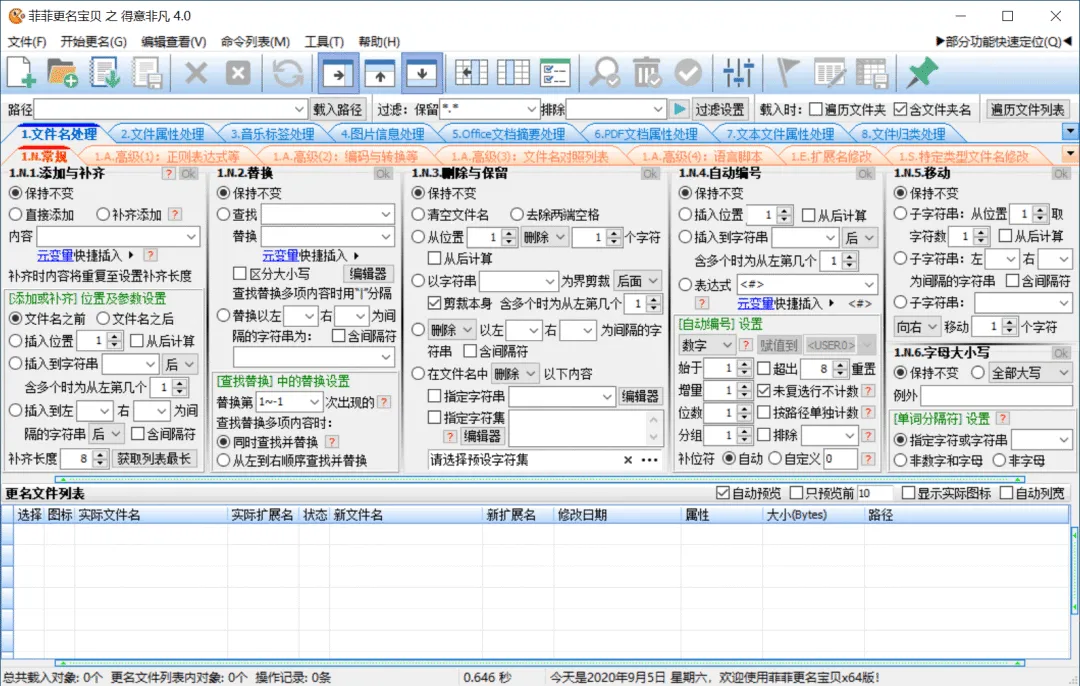The width and height of the screenshot is (1080, 686).
Task: Select the confirm check-circle icon in the toolbar
Action: [687, 72]
